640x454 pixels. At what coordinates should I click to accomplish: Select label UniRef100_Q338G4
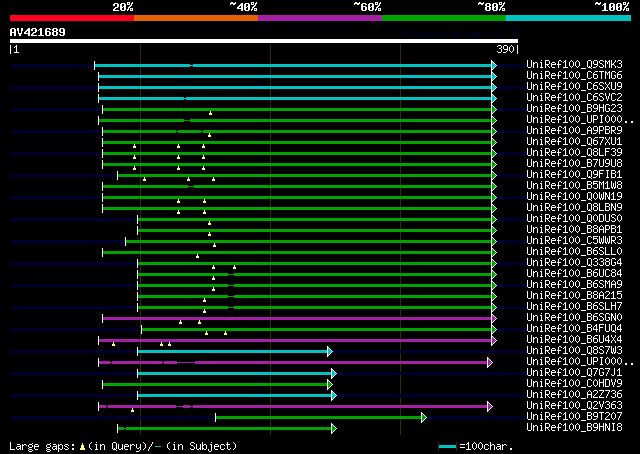coord(574,263)
